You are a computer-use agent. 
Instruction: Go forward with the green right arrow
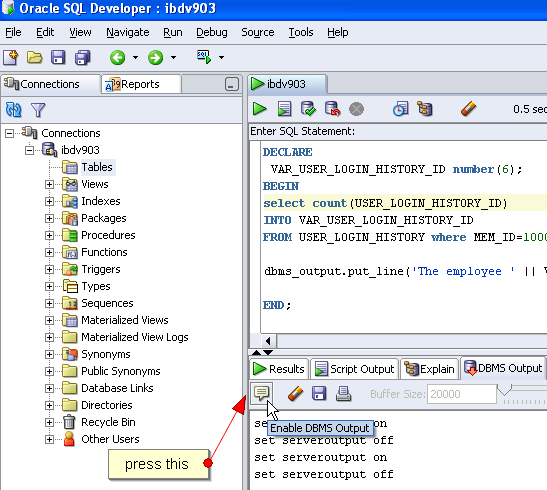(155, 58)
